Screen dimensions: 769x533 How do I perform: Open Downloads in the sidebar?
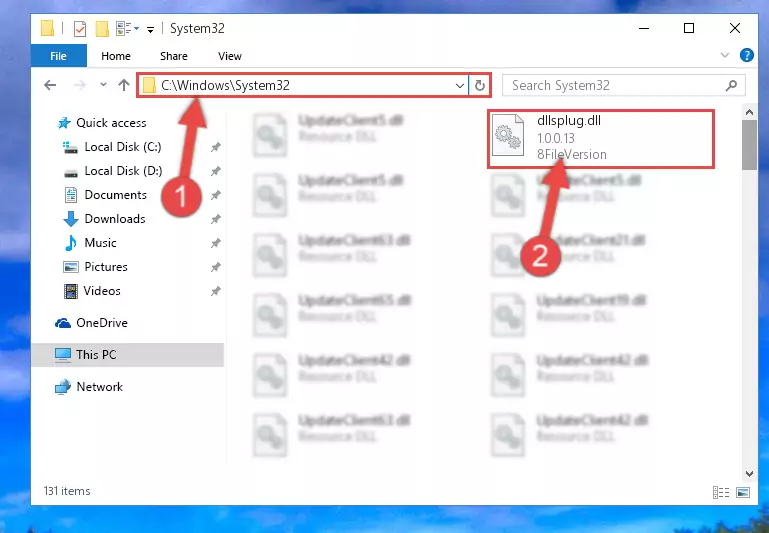click(x=115, y=219)
